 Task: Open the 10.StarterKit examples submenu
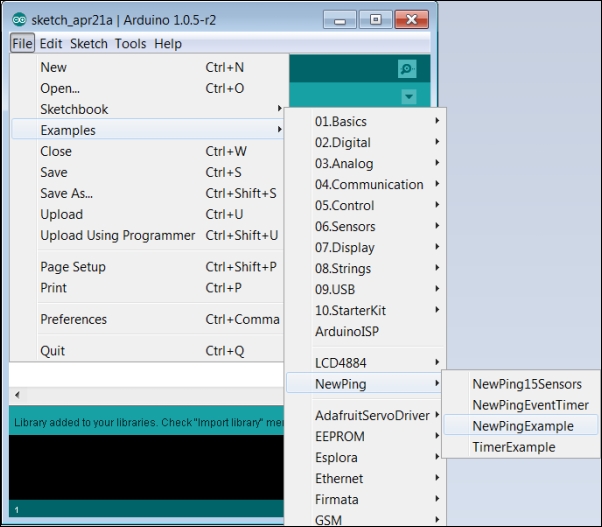tap(366, 310)
